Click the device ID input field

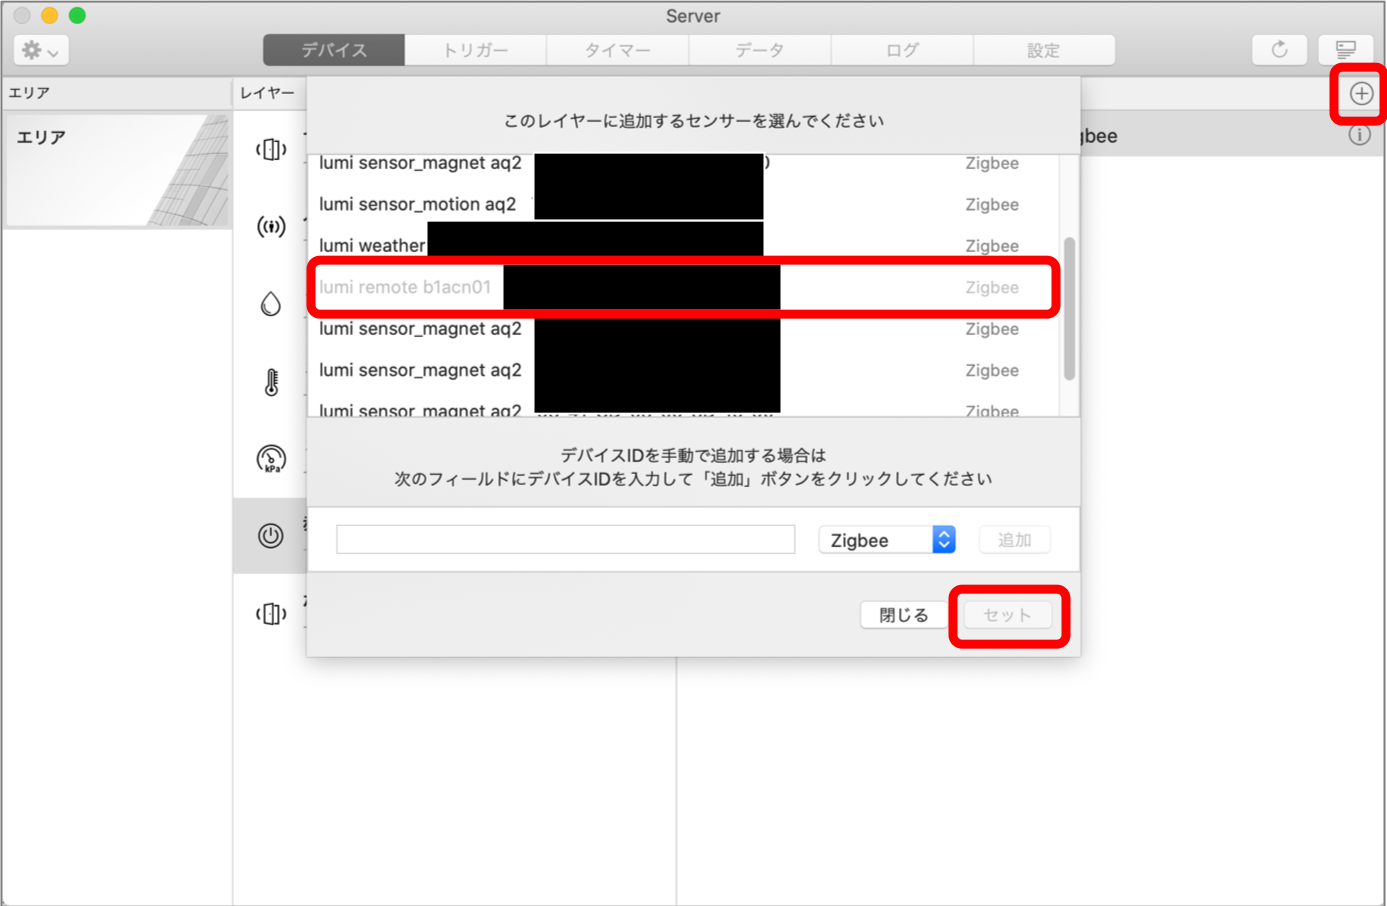click(566, 540)
